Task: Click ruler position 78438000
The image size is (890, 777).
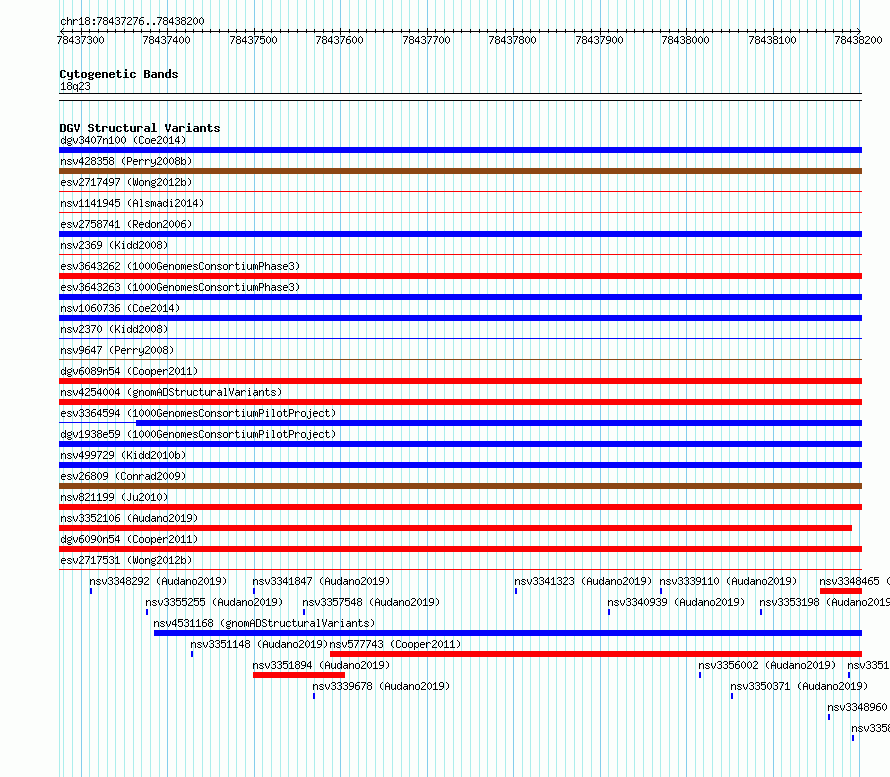Action: (686, 40)
